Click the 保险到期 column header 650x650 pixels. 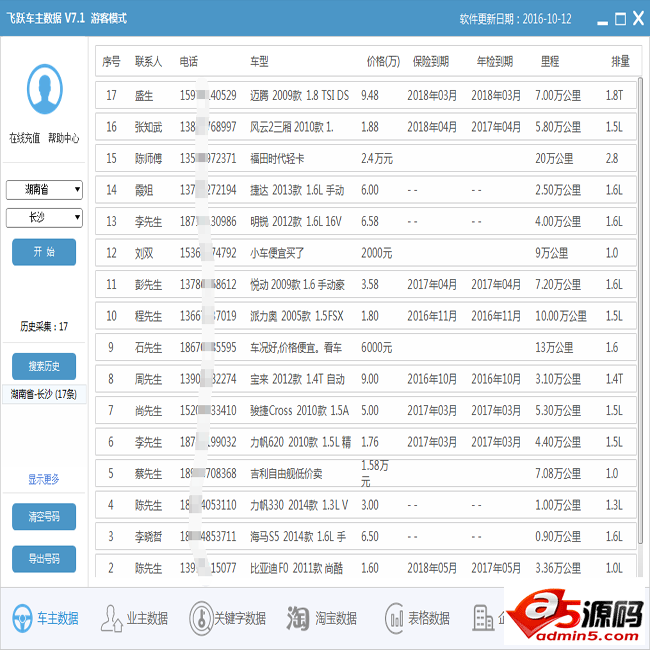431,62
